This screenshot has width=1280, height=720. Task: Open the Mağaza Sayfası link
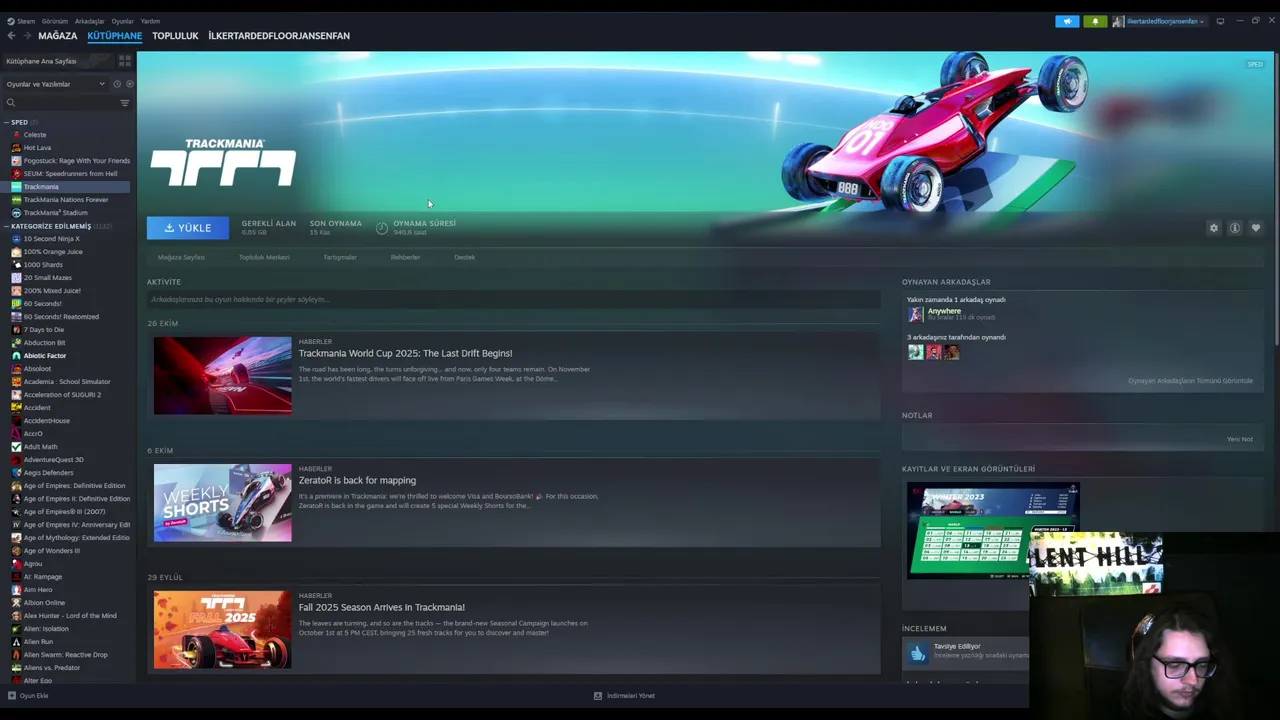click(181, 257)
